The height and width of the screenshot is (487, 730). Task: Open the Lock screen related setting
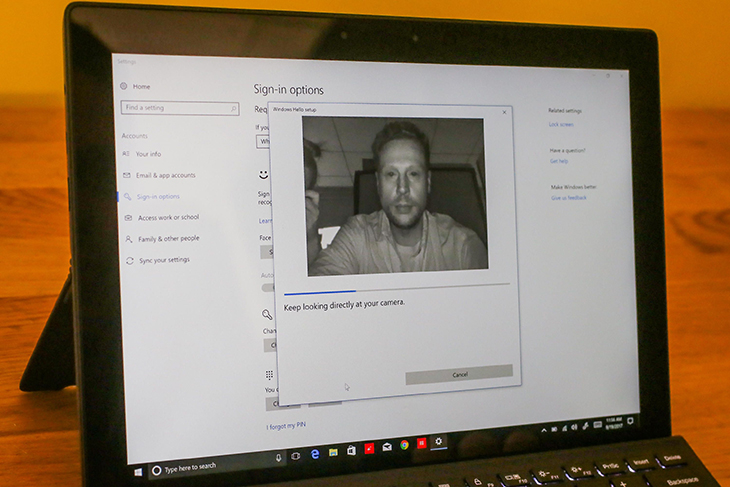(561, 124)
